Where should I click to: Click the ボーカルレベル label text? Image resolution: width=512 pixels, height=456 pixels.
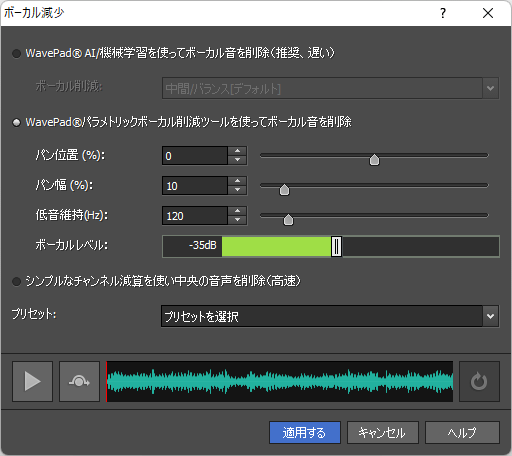click(x=72, y=246)
